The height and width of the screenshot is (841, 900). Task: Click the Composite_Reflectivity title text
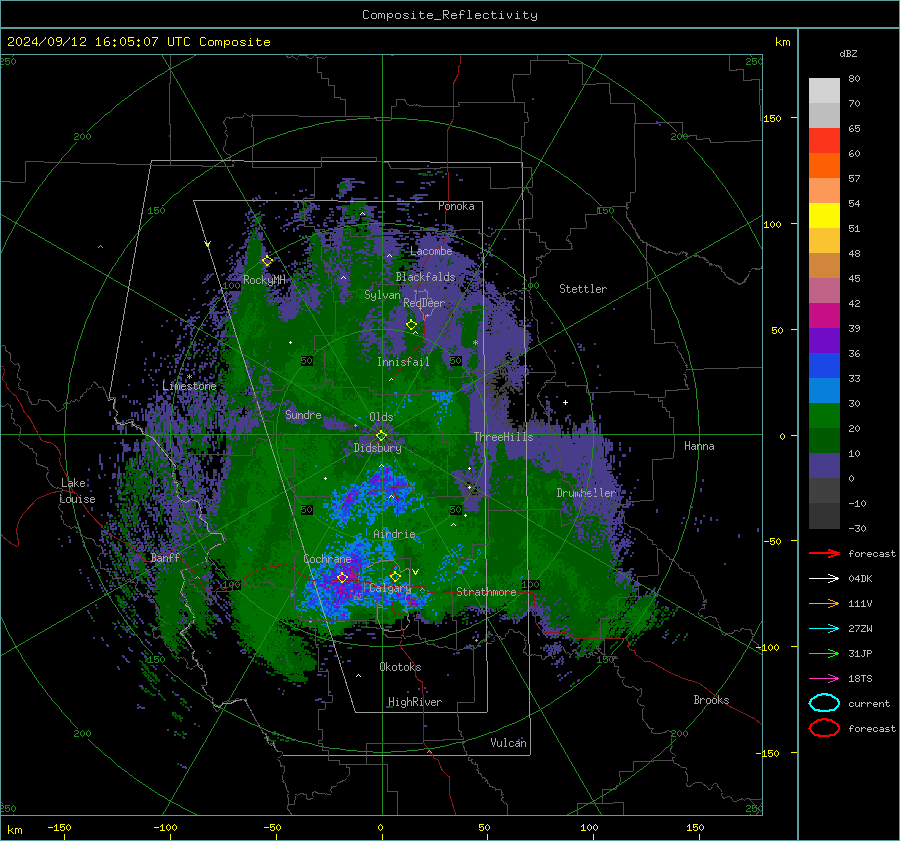click(450, 15)
